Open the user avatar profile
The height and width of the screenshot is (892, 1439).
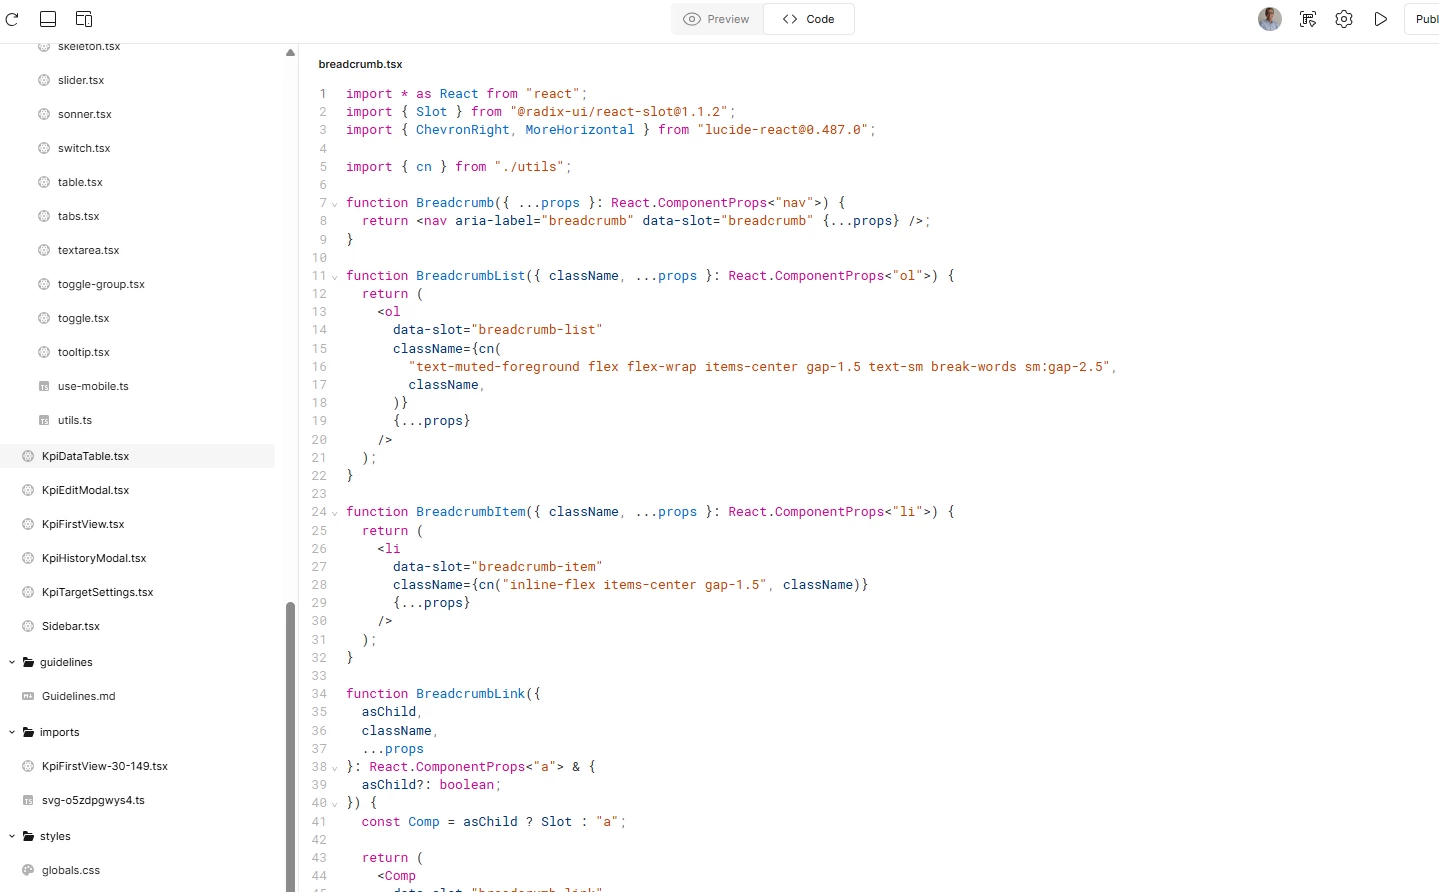[x=1270, y=19]
